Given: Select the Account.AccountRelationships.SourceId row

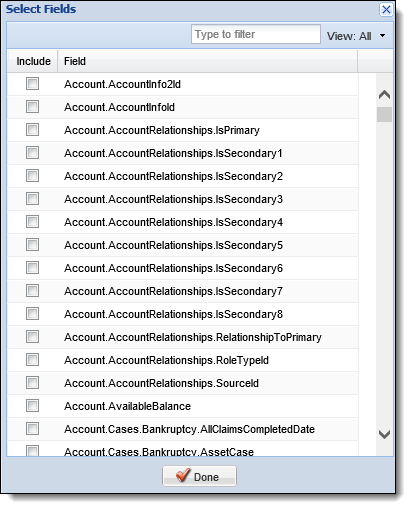Looking at the screenshot, I should tap(183, 383).
